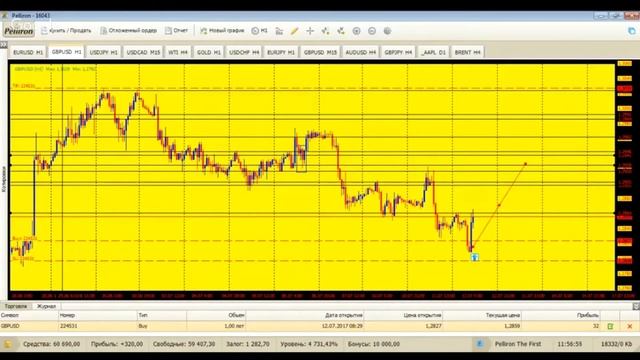Select the GBPUSD H1 chart tab
640x360 pixels.
66,52
